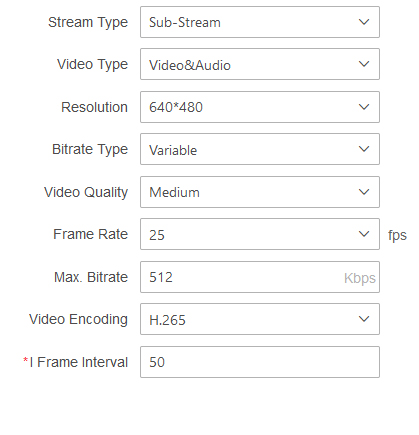Screen dimensions: 419x435
Task: Open the Video Encoding H.265 dropdown
Action: 260,319
